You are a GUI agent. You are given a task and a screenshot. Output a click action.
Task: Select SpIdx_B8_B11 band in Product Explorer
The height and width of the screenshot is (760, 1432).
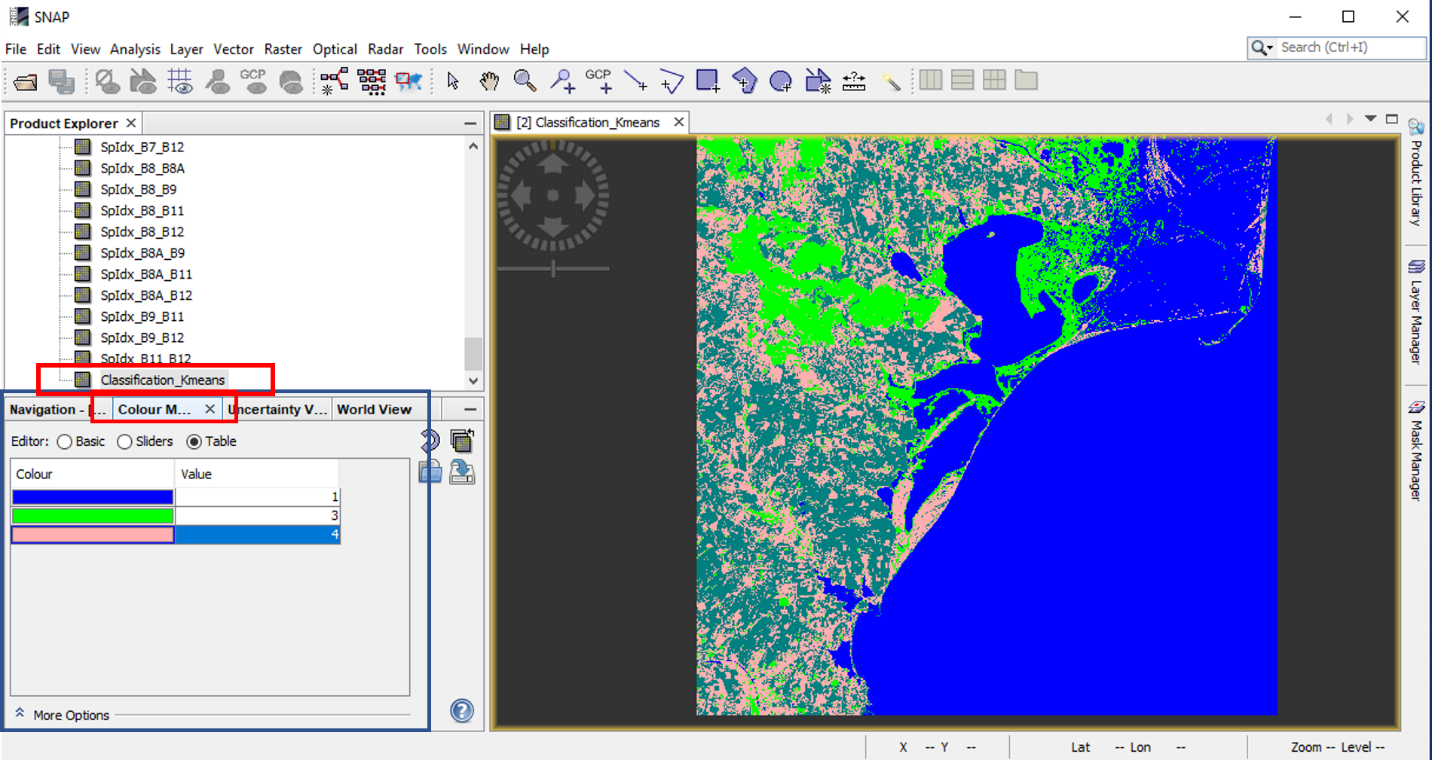(142, 211)
